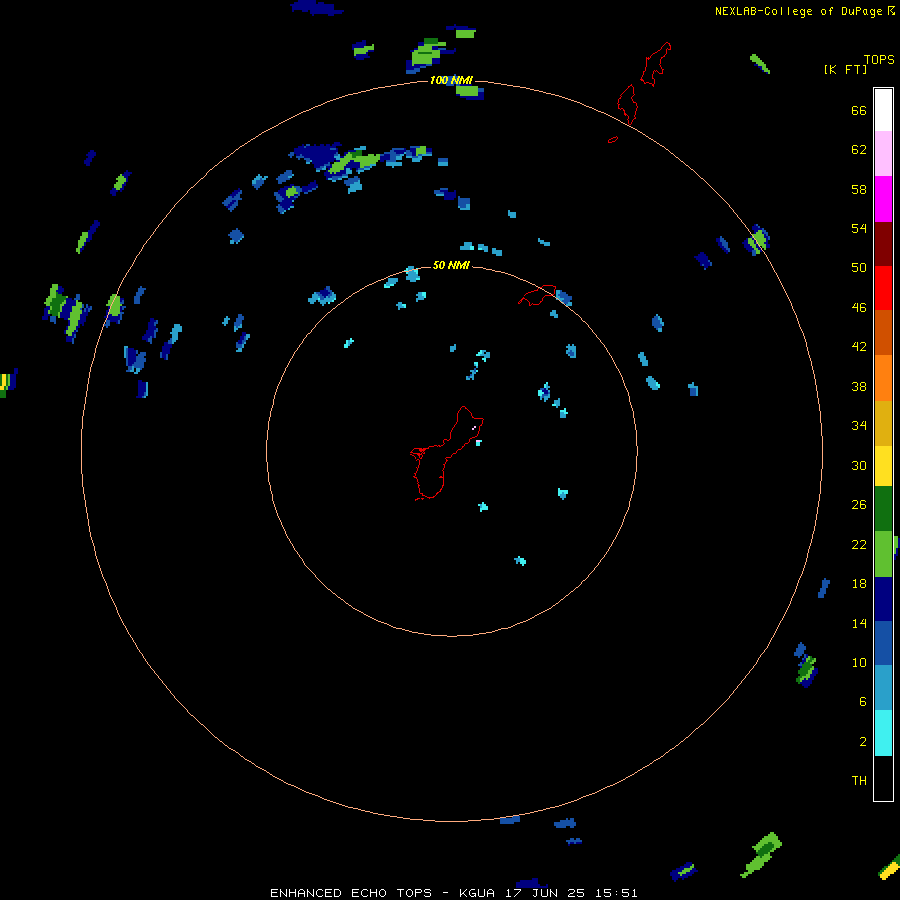Viewport: 900px width, 900px height.
Task: Click the [K FT] units label
Action: click(x=845, y=69)
